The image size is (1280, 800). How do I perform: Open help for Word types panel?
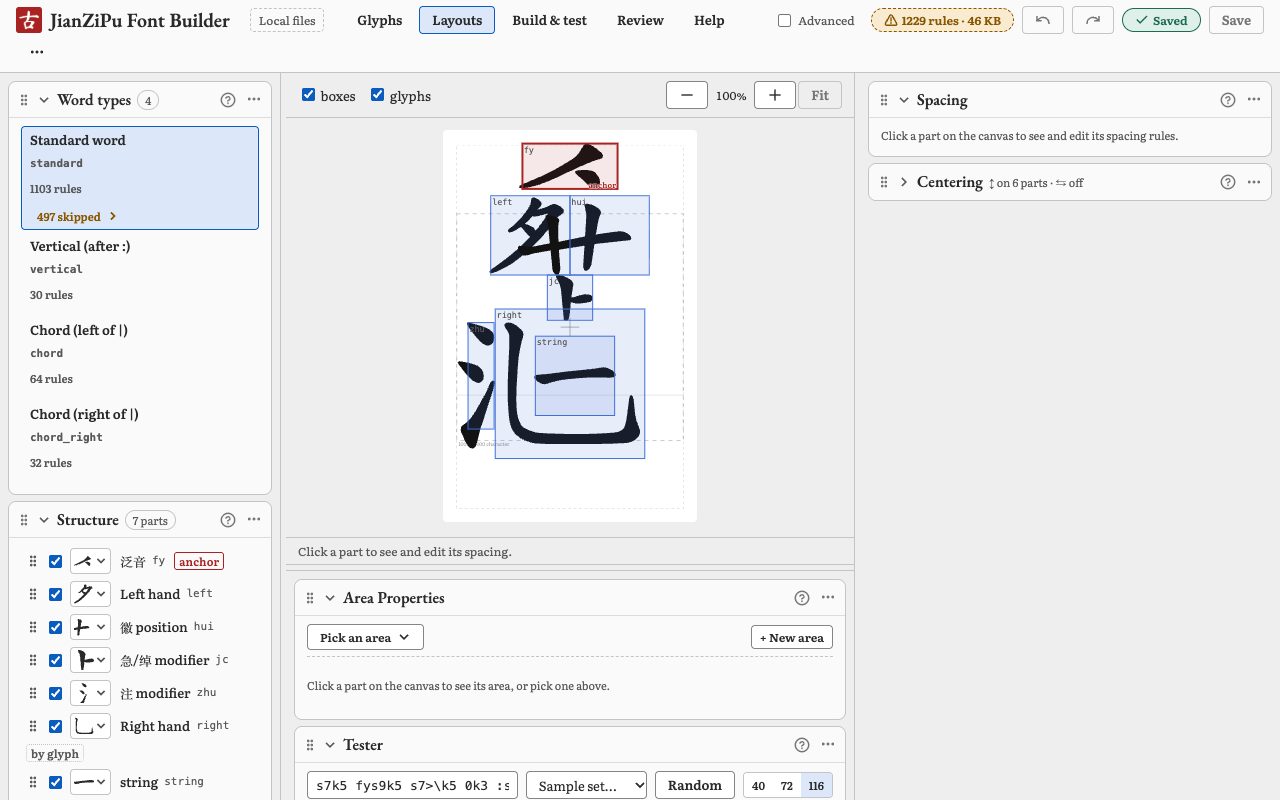[x=228, y=100]
